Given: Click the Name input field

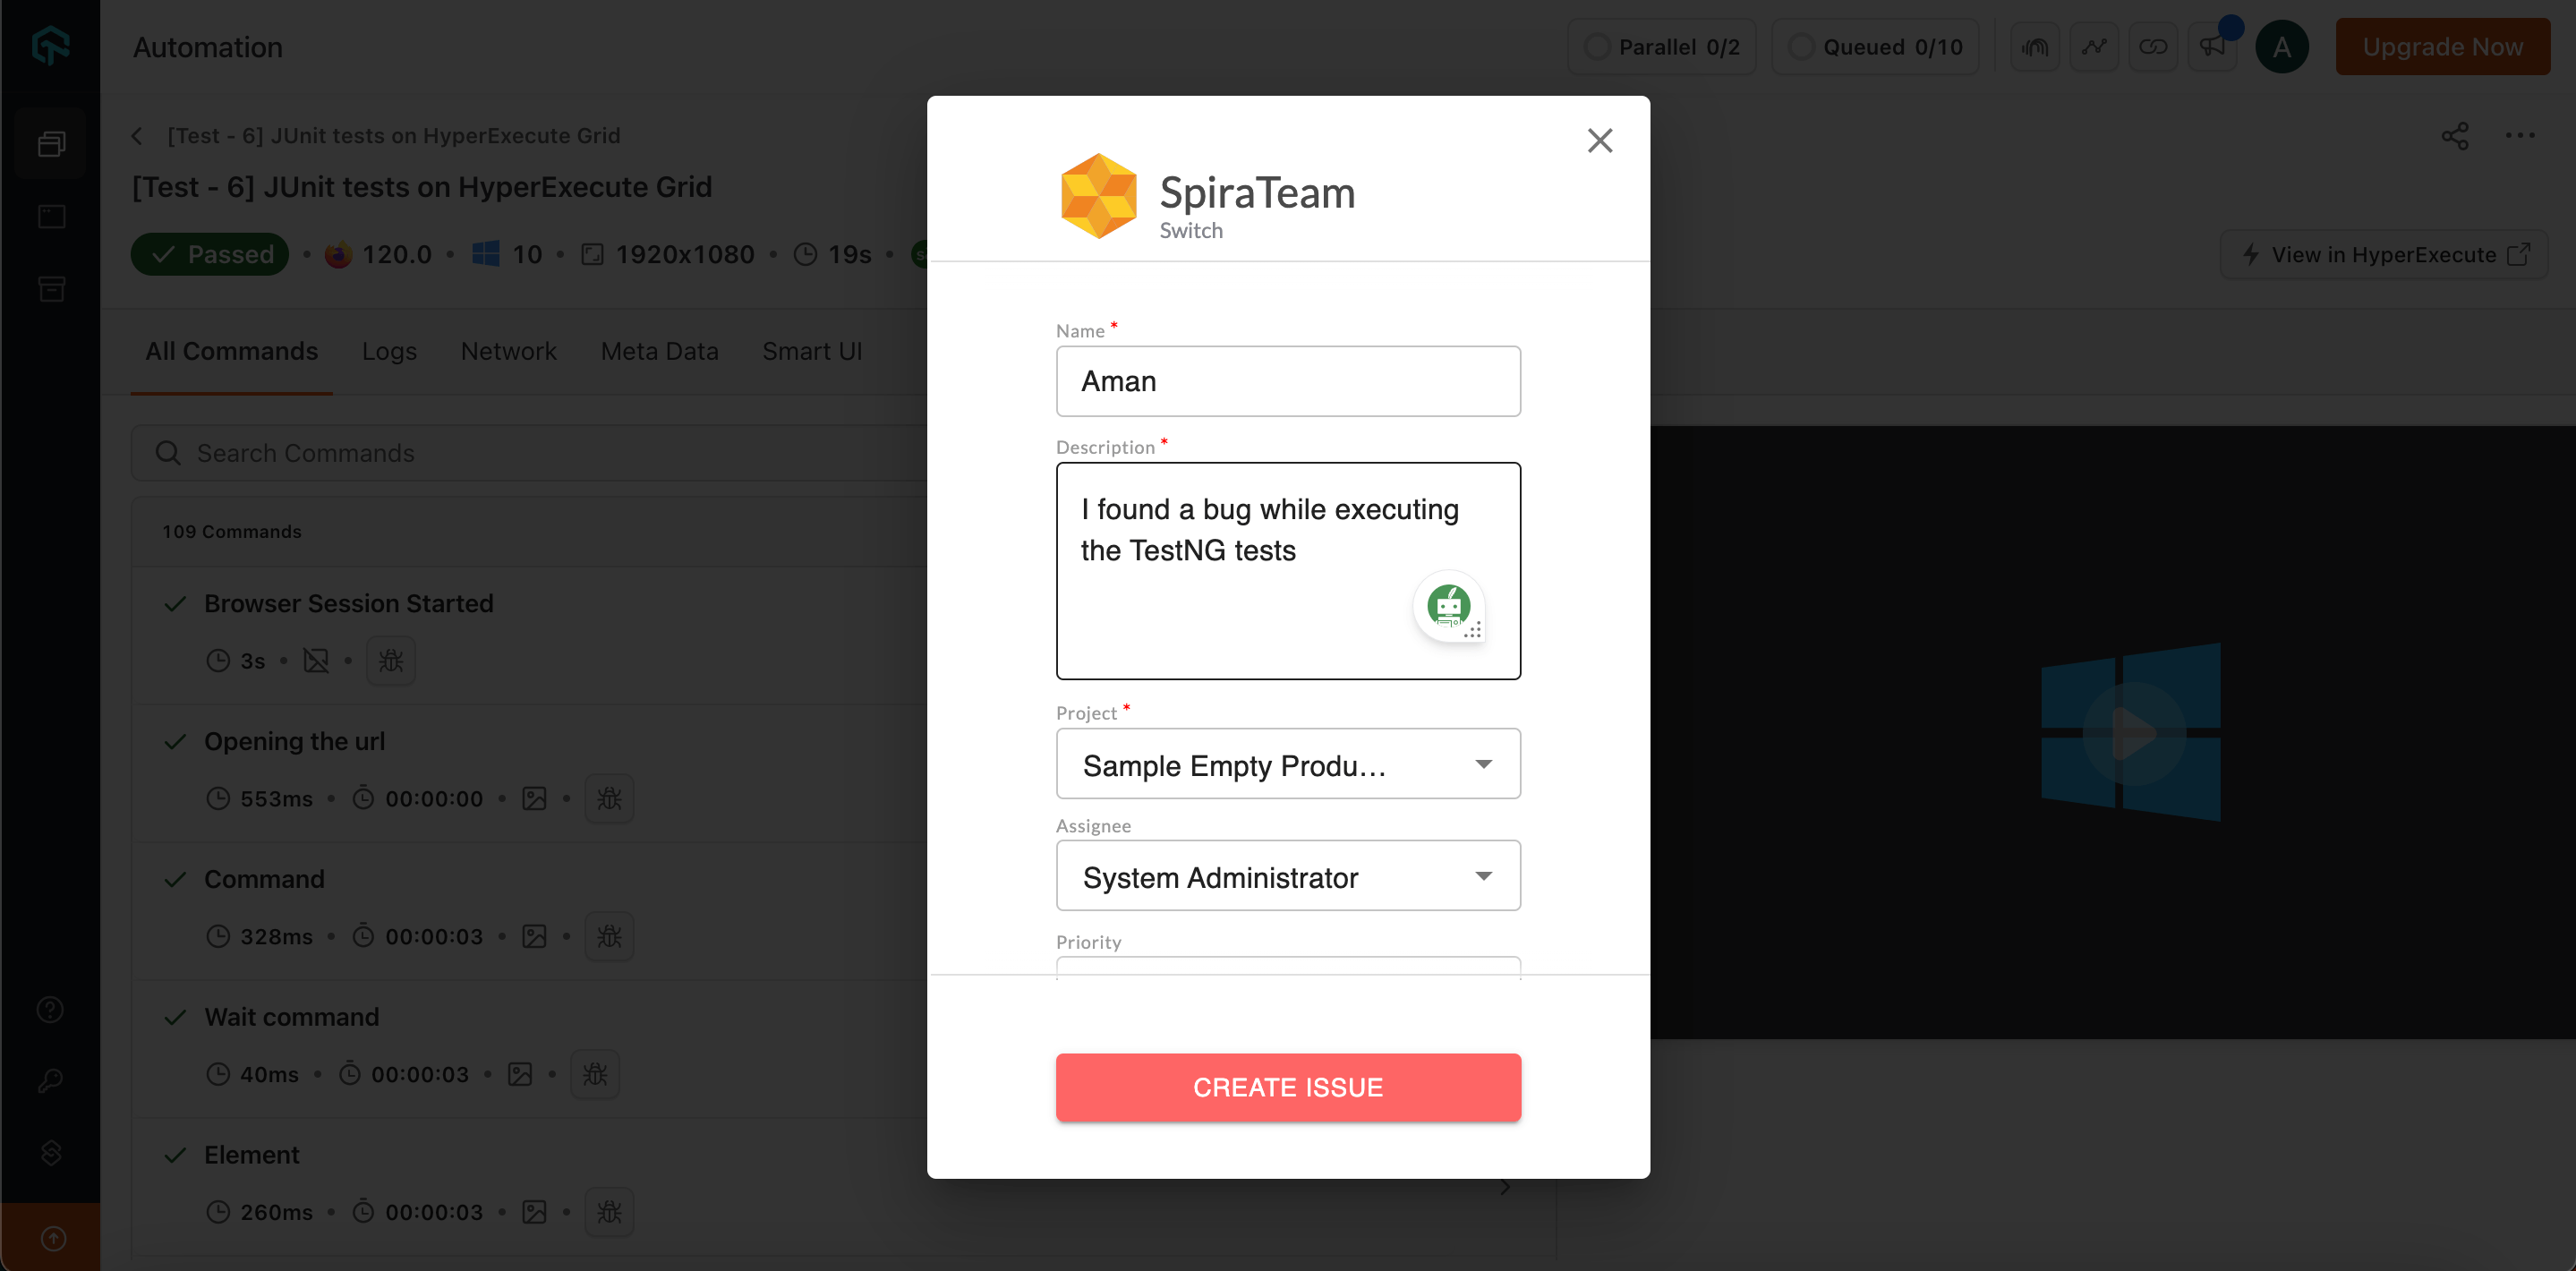Looking at the screenshot, I should (x=1287, y=381).
